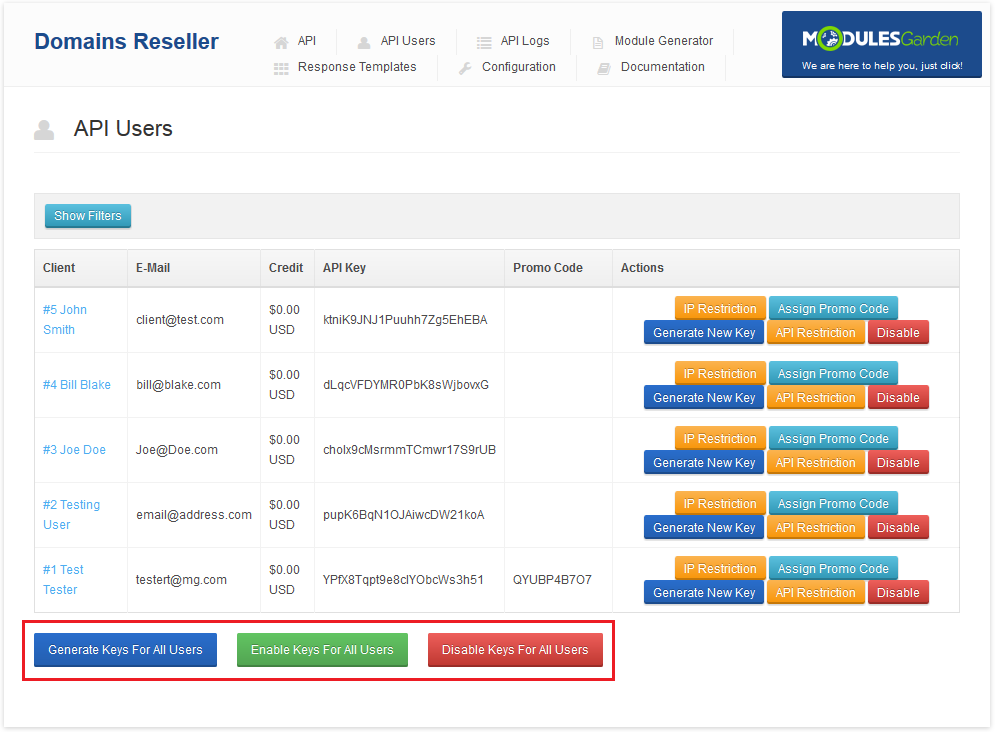Navigate to Response Templates
Screen dimensions: 996x732
[357, 67]
